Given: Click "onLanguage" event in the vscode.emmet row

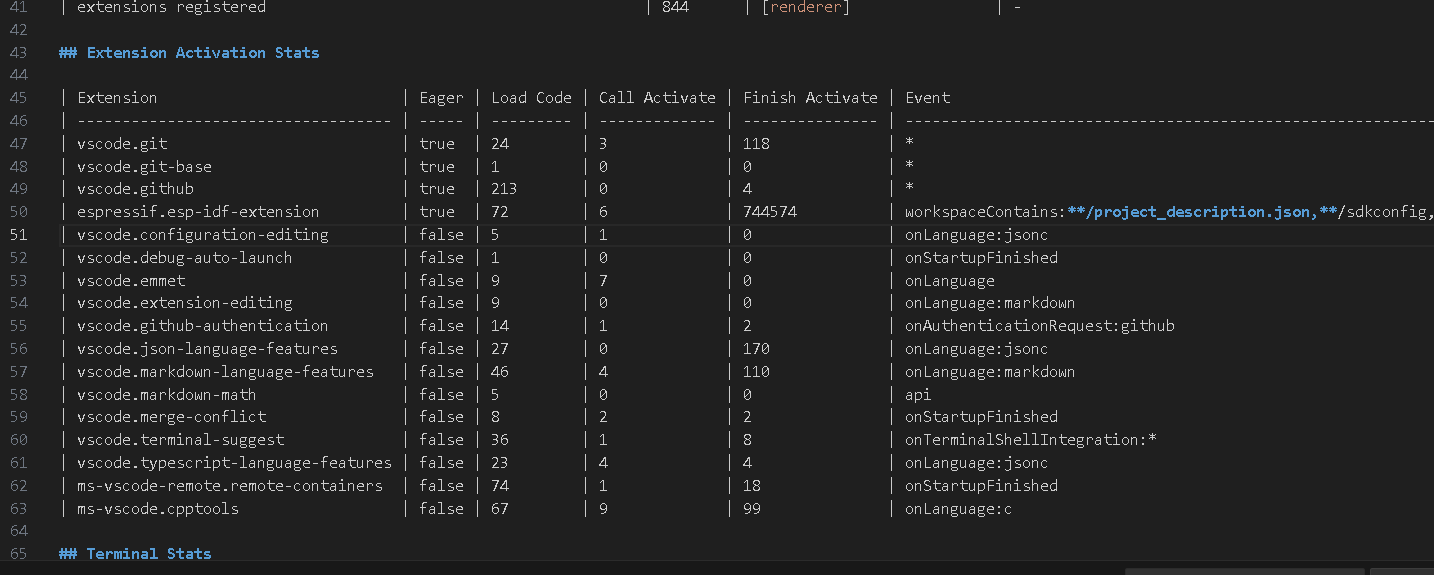Looking at the screenshot, I should click(950, 280).
